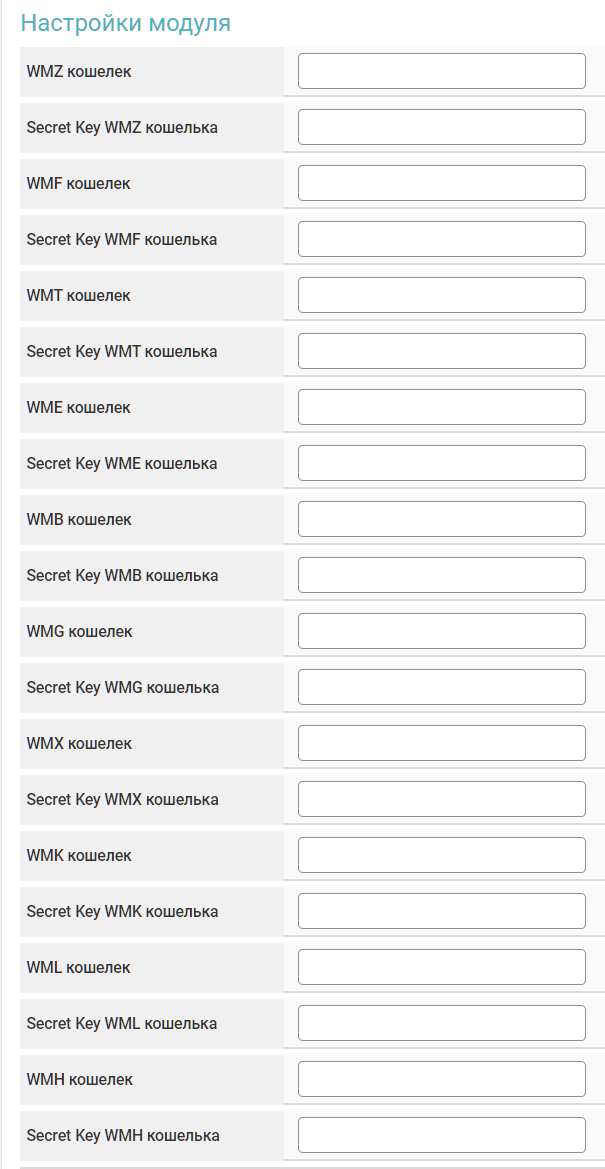Viewport: 605px width, 1169px height.
Task: Select the WMG кошелек input field
Action: coord(441,631)
